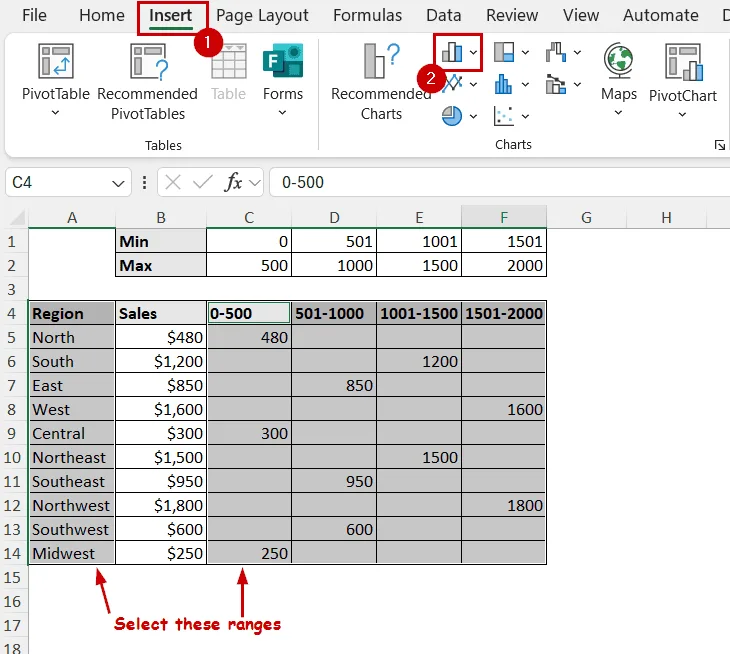The height and width of the screenshot is (654, 730).
Task: Expand the combo chart dropdown arrow
Action: click(x=577, y=84)
